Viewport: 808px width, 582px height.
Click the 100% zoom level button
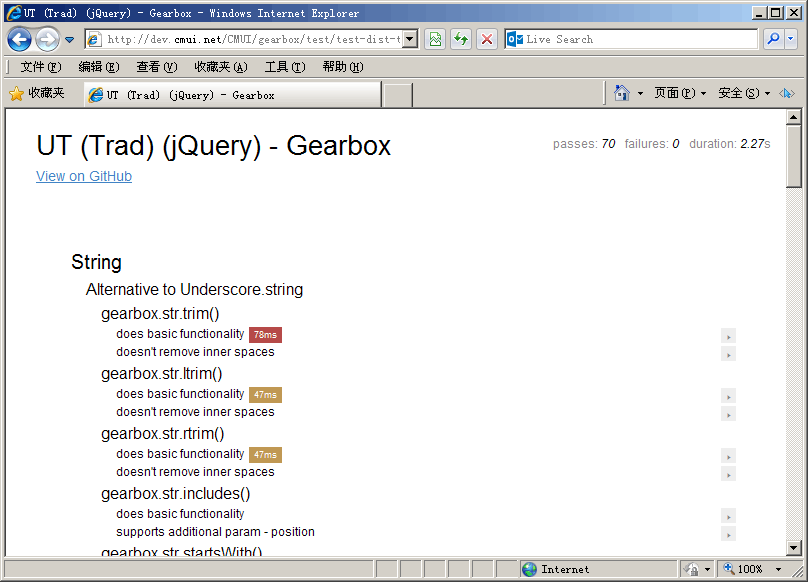click(744, 569)
